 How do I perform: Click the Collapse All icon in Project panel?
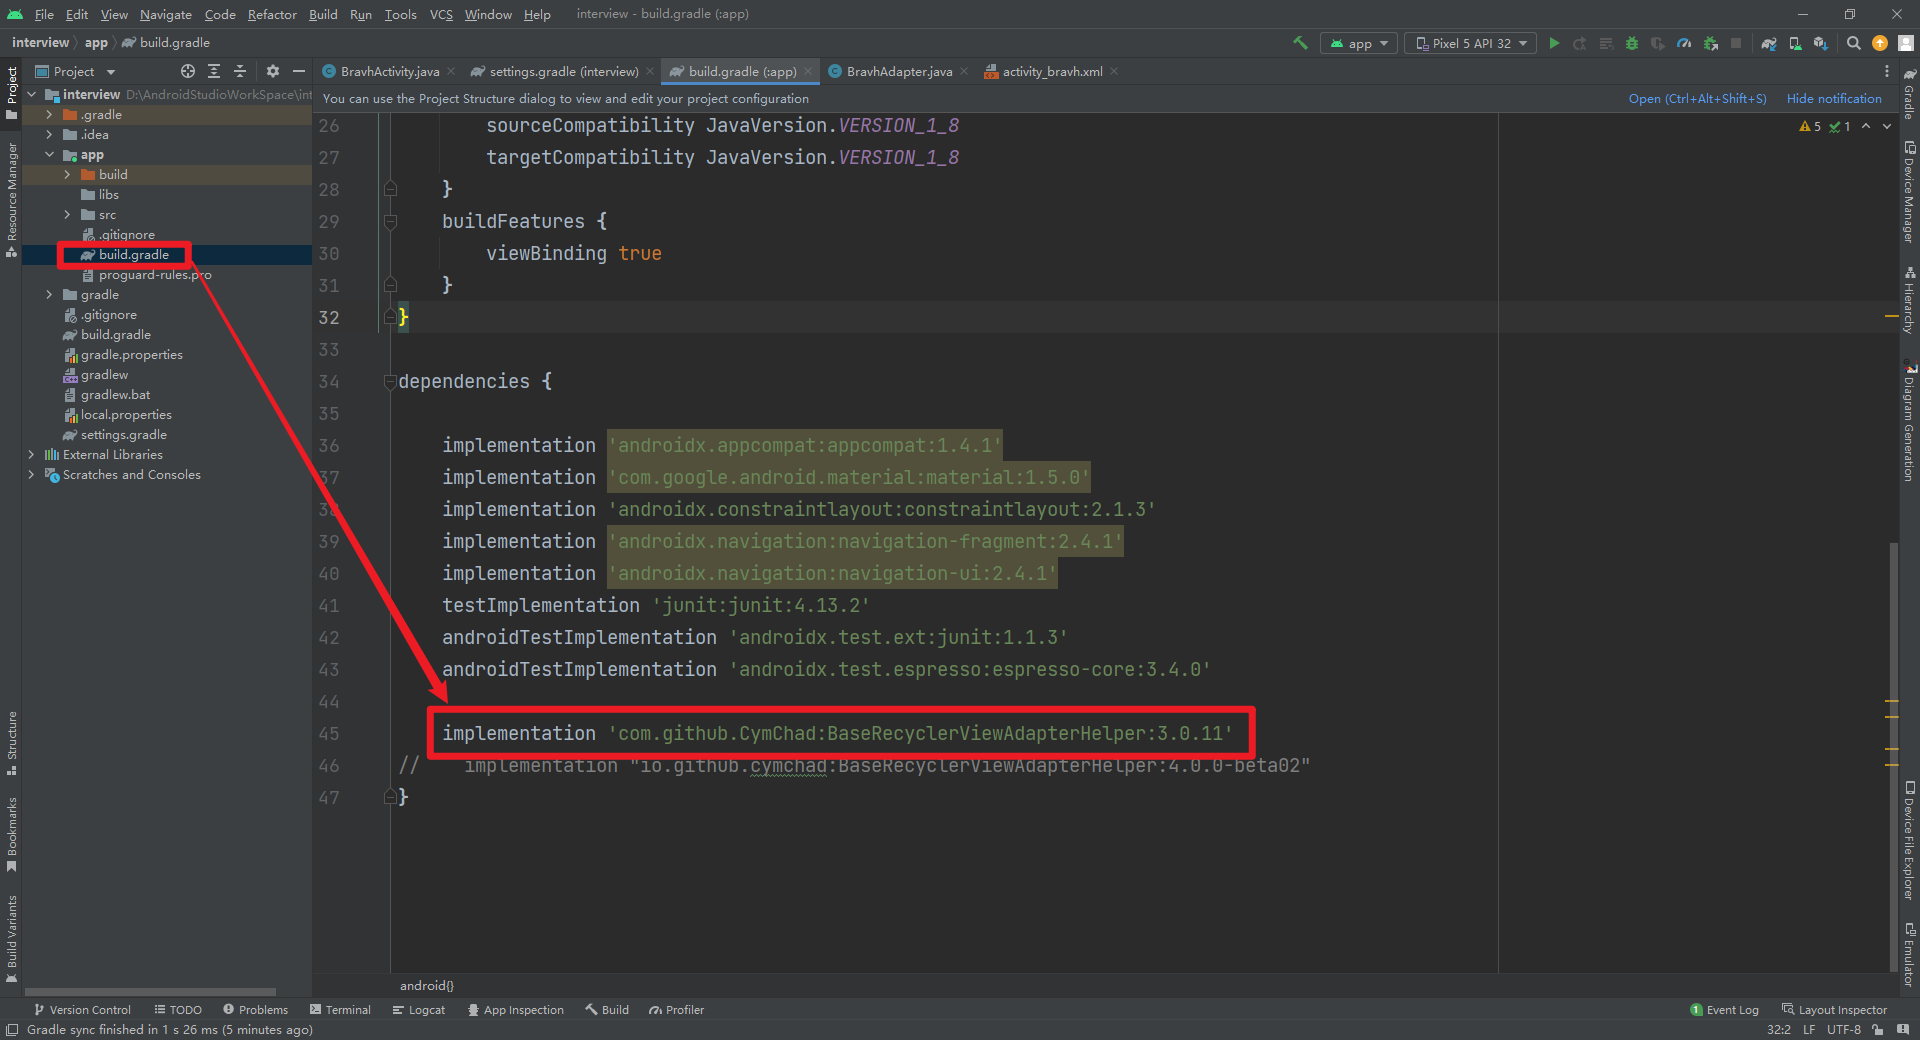(x=240, y=71)
